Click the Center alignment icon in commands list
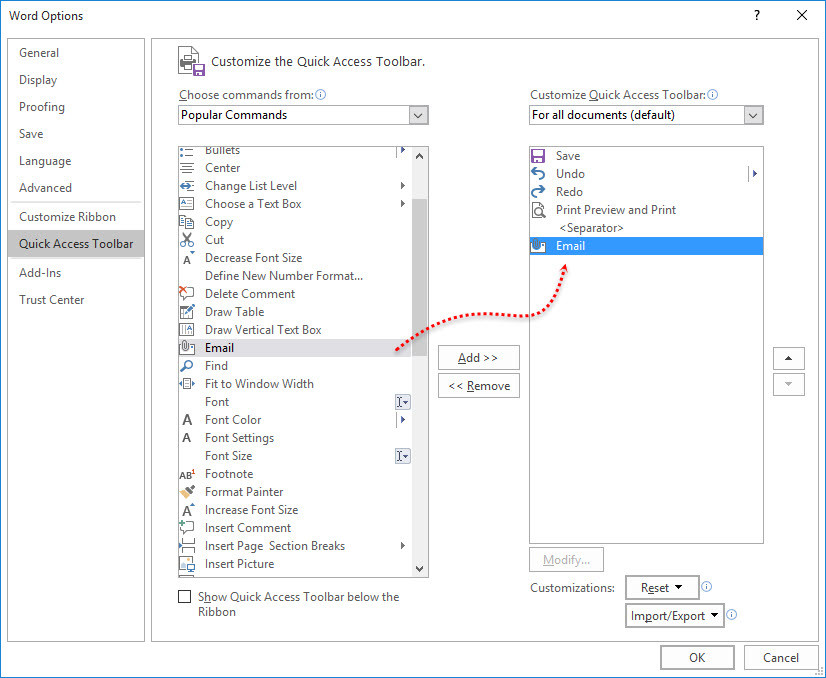This screenshot has height=678, width=826. [186, 168]
